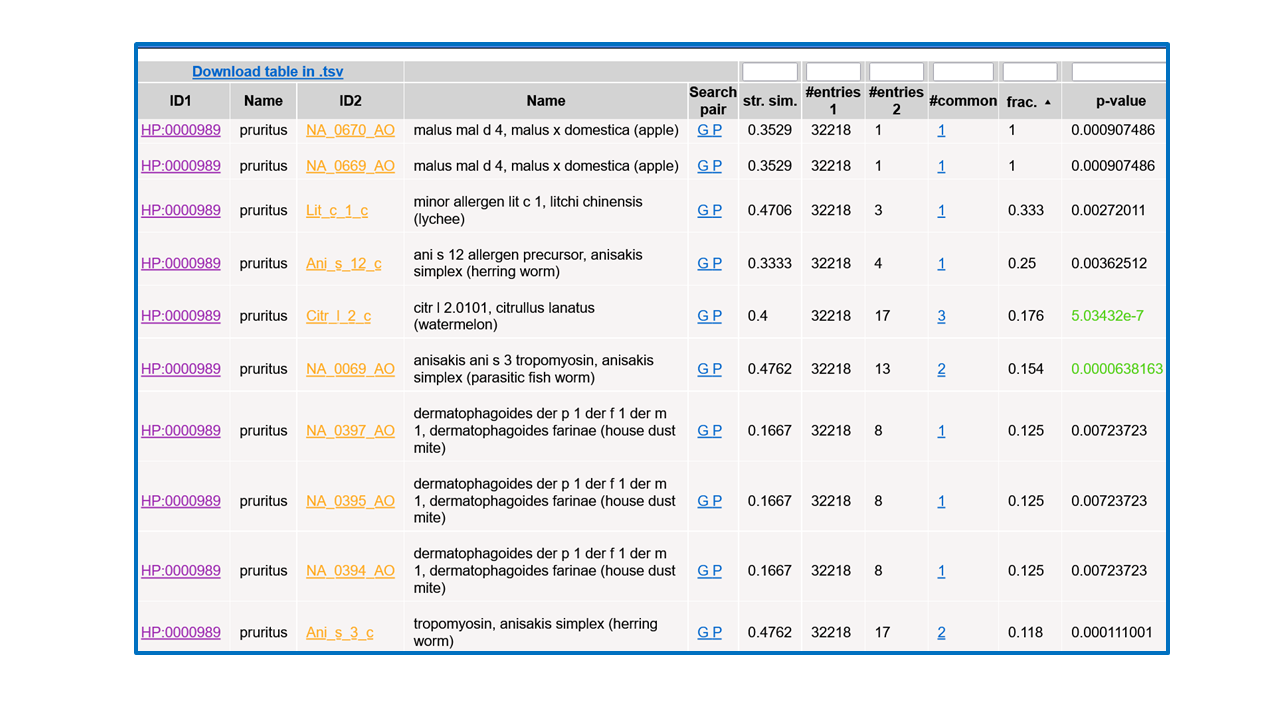Open the Lit_c_1_c lychee allergen ID
This screenshot has width=1280, height=720.
(337, 211)
